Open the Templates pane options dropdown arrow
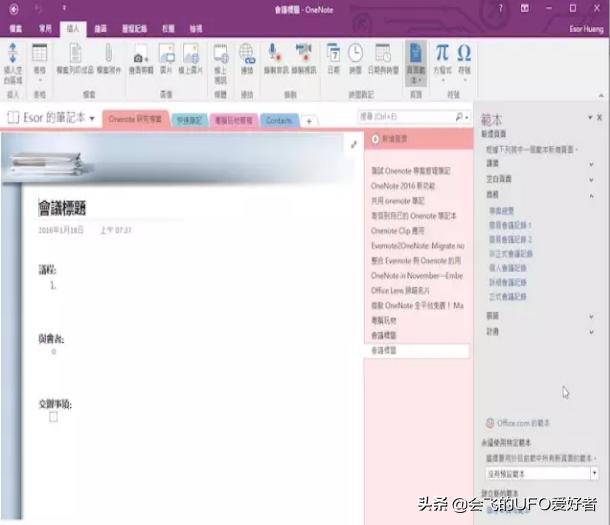610x525 pixels. pos(590,117)
